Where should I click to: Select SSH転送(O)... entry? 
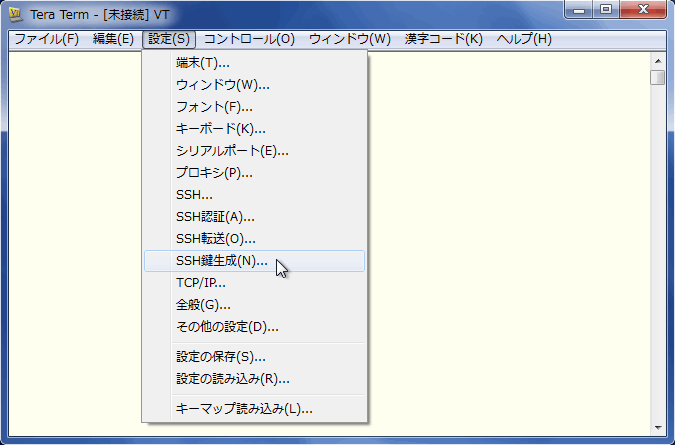click(x=254, y=238)
